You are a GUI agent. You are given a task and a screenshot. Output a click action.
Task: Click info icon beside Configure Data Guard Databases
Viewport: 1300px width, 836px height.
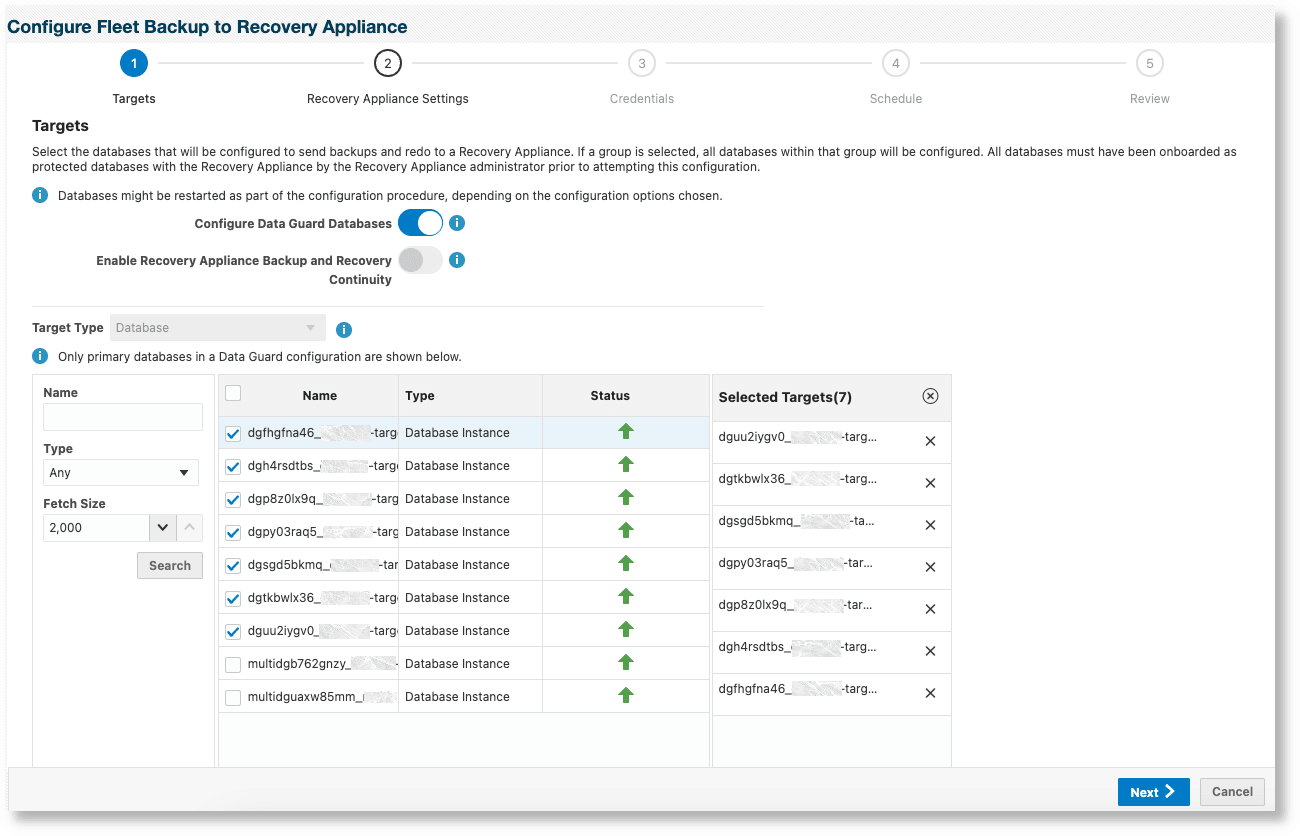coord(457,223)
